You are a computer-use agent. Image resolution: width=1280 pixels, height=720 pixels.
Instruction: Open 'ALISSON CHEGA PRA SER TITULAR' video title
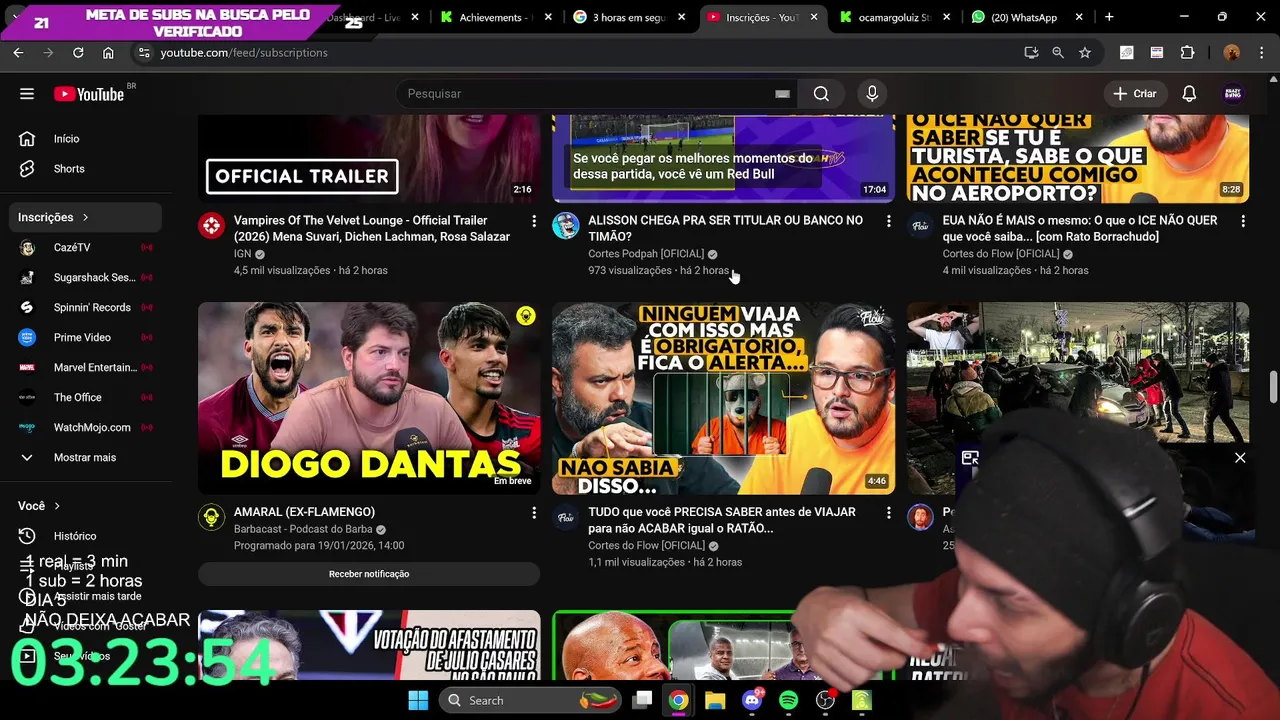tap(726, 228)
